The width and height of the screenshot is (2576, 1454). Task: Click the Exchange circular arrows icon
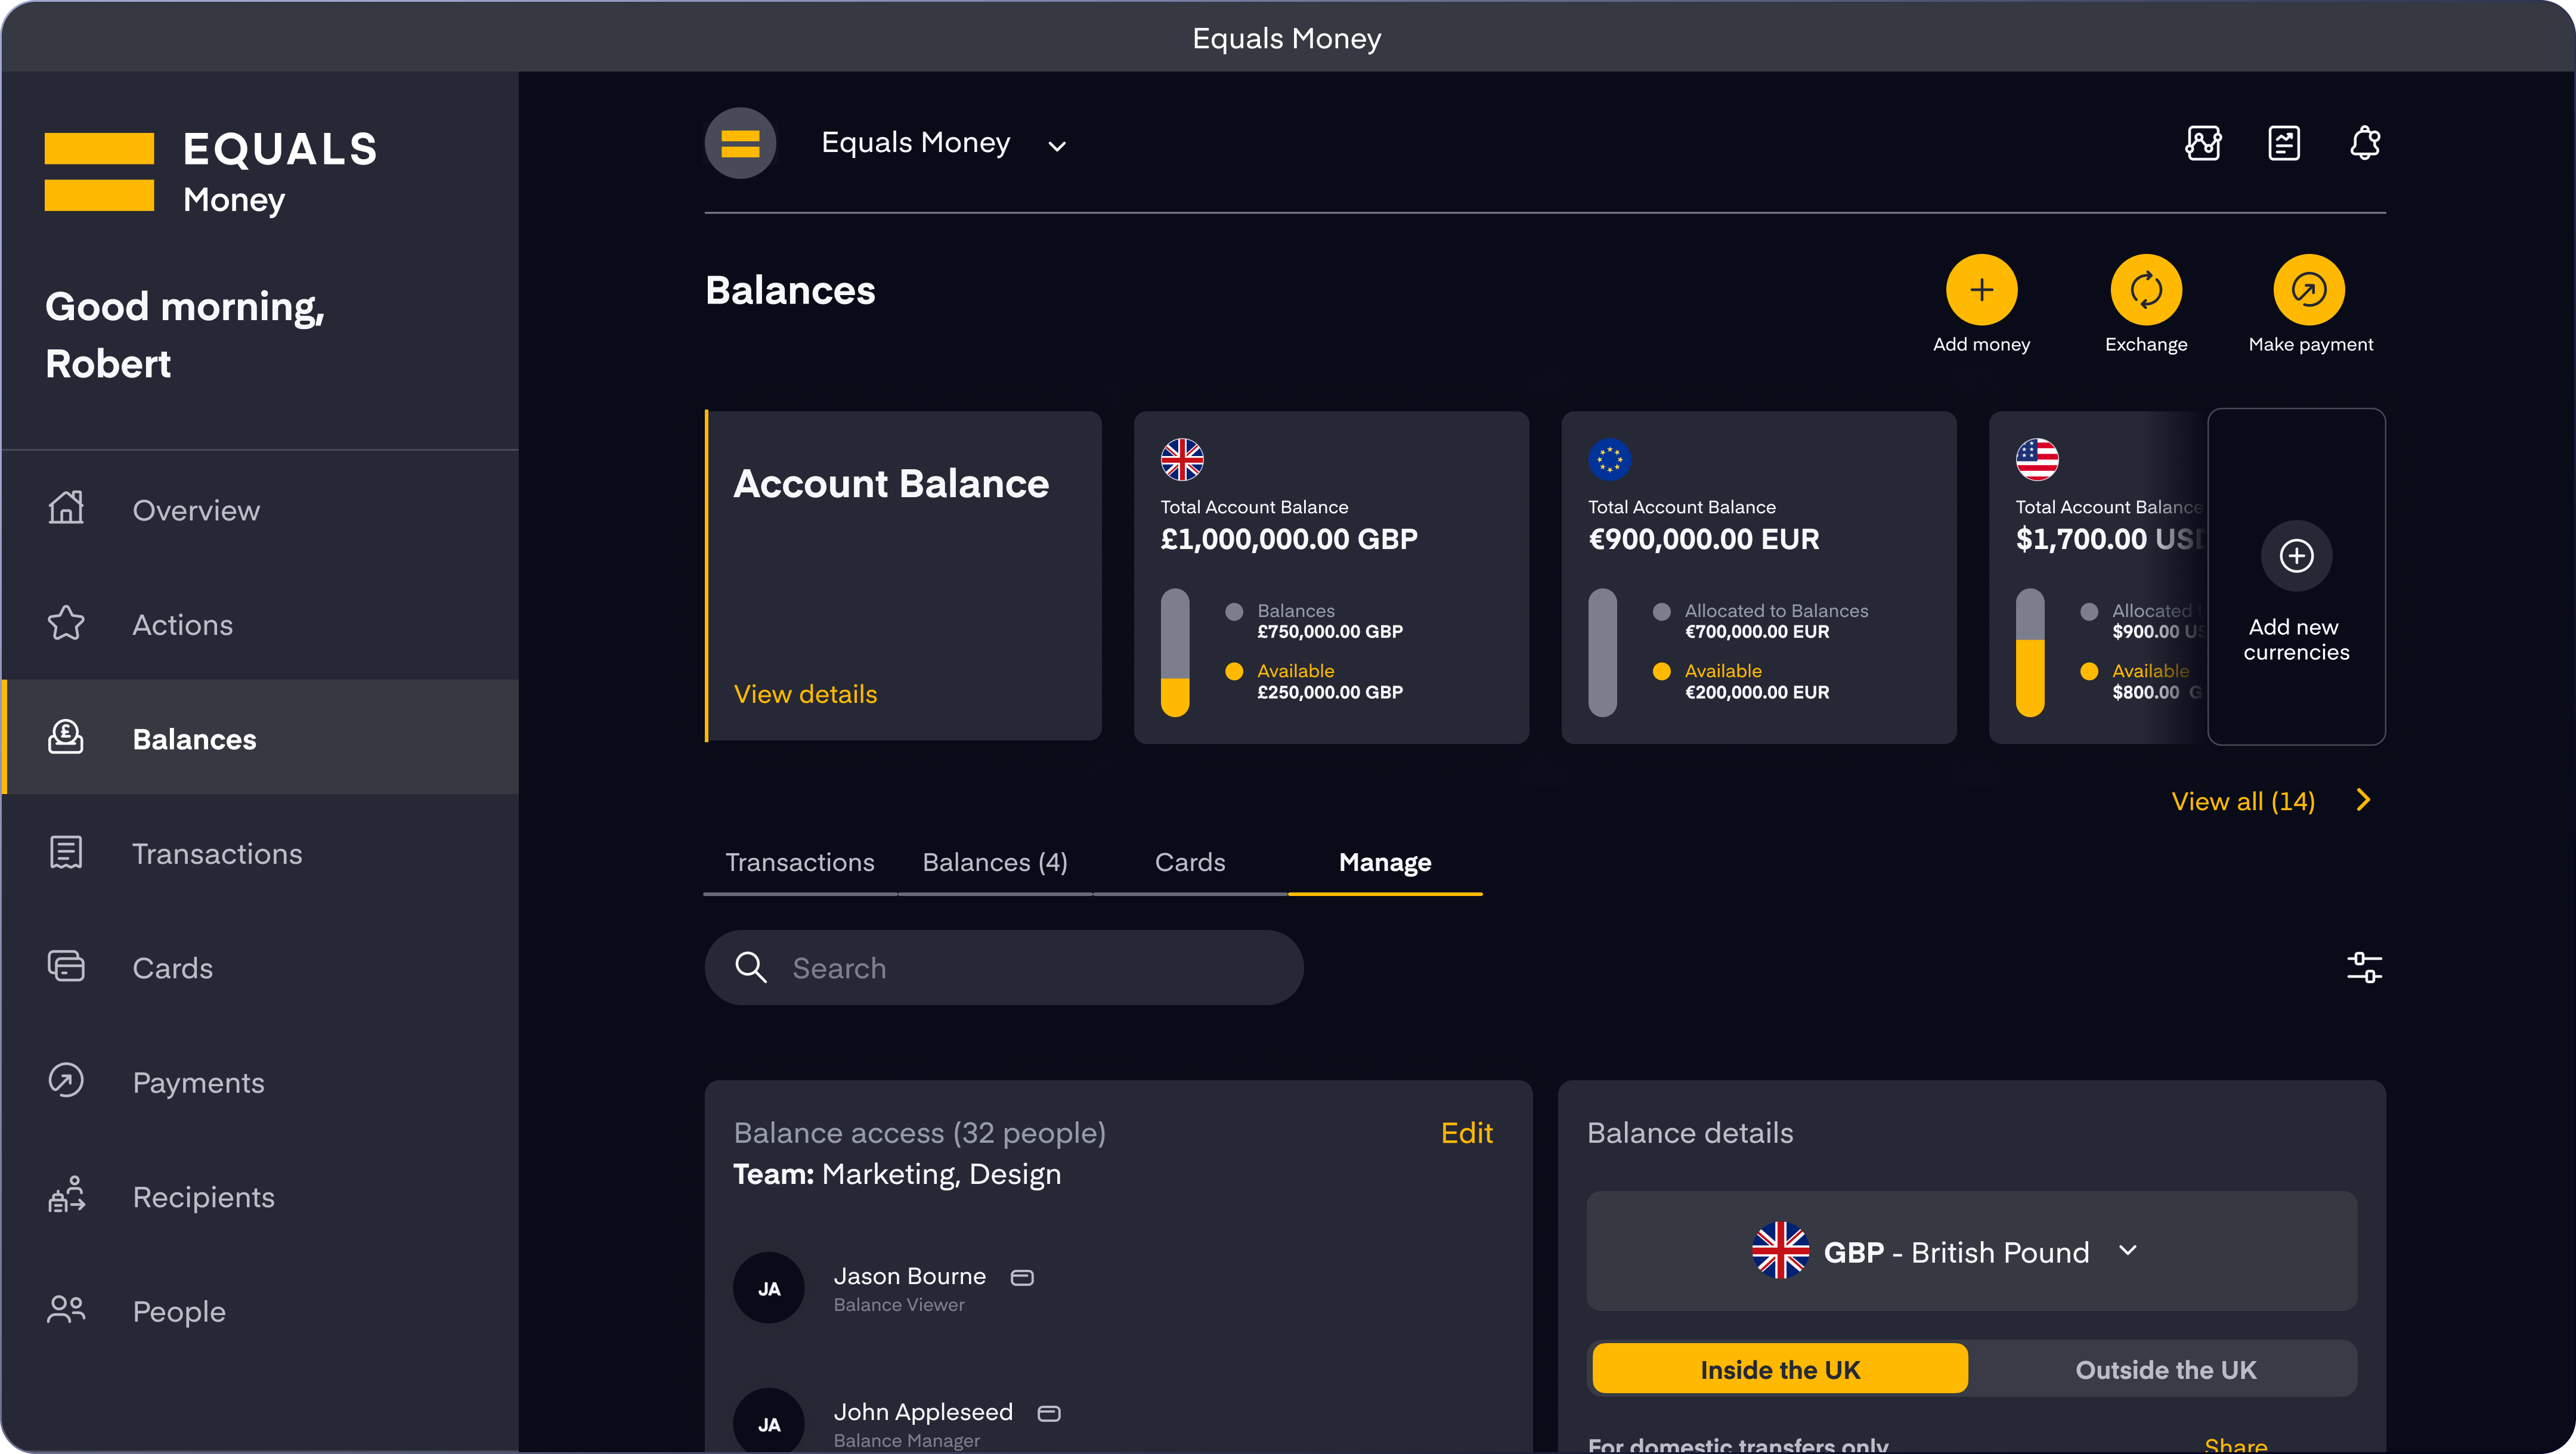click(x=2146, y=290)
